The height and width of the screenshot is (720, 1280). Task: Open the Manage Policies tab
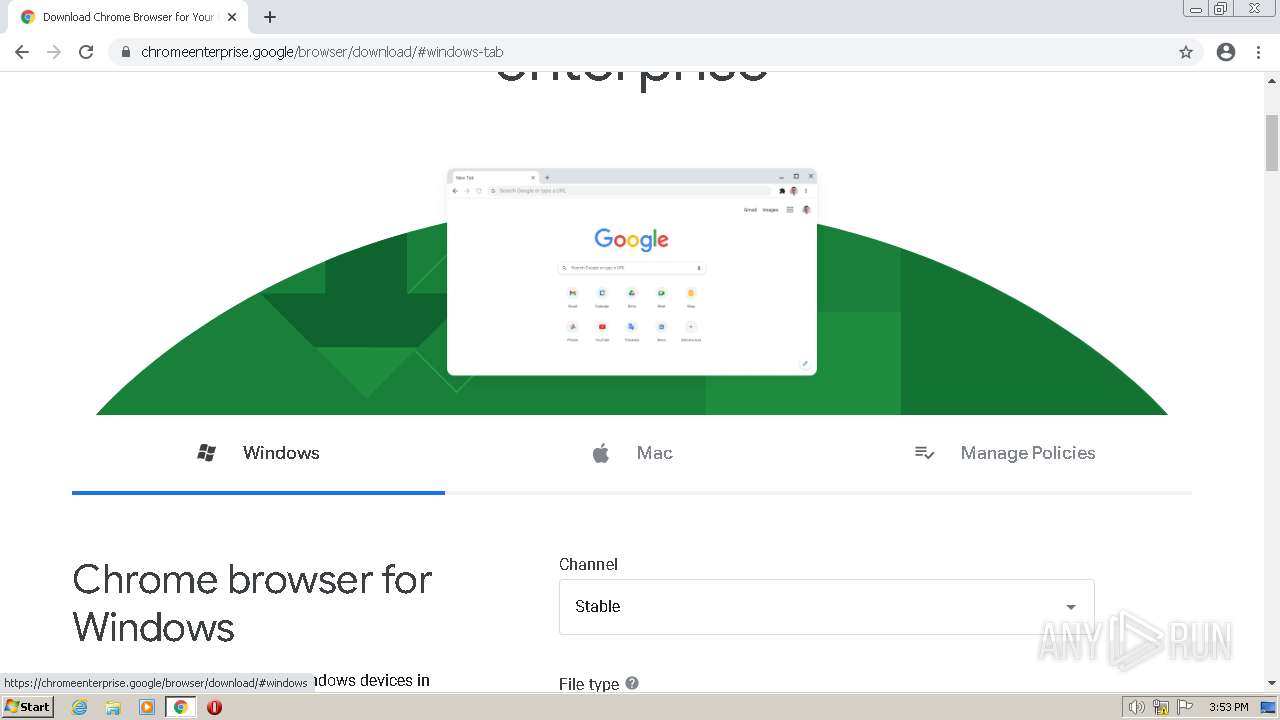coord(1005,453)
